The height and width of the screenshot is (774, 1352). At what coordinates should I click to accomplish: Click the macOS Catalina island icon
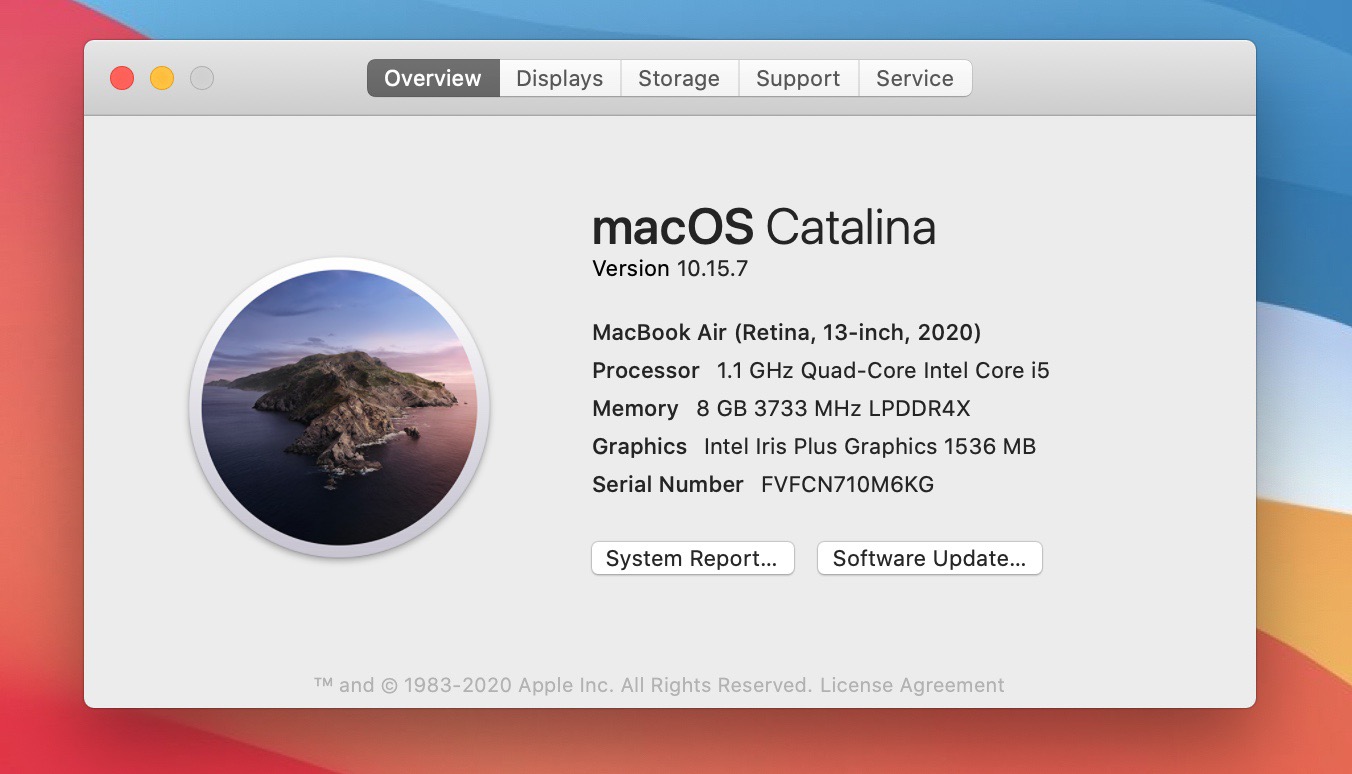click(x=339, y=407)
